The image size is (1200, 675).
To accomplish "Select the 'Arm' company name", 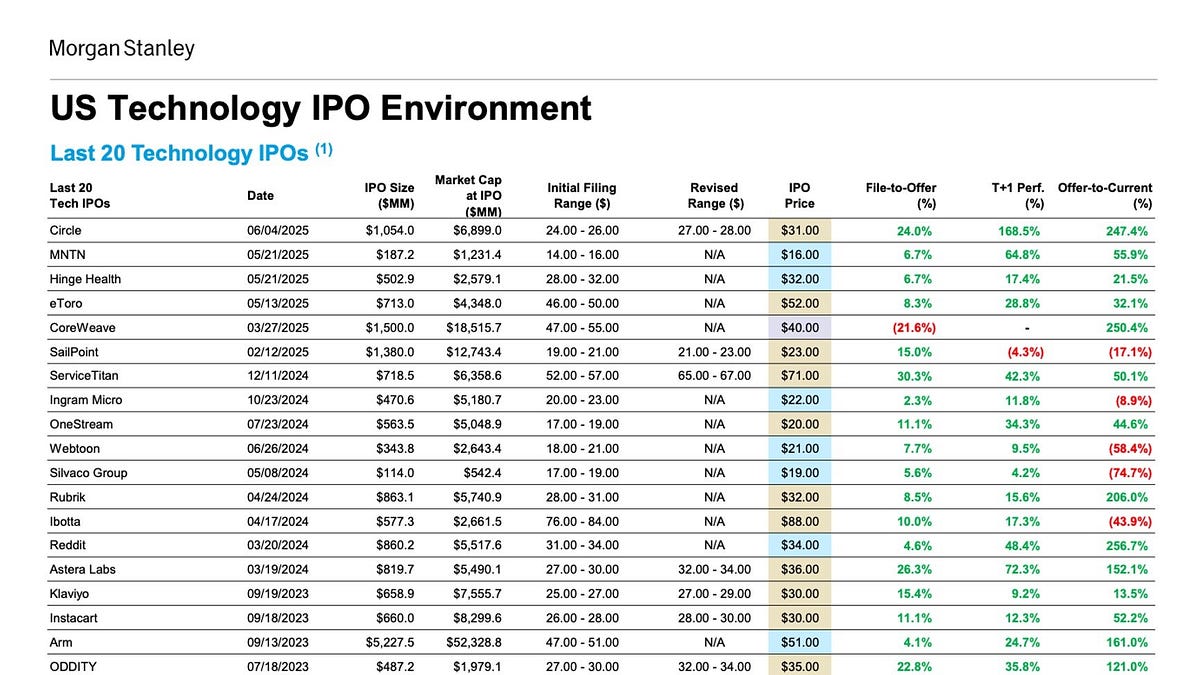I will tap(60, 642).
